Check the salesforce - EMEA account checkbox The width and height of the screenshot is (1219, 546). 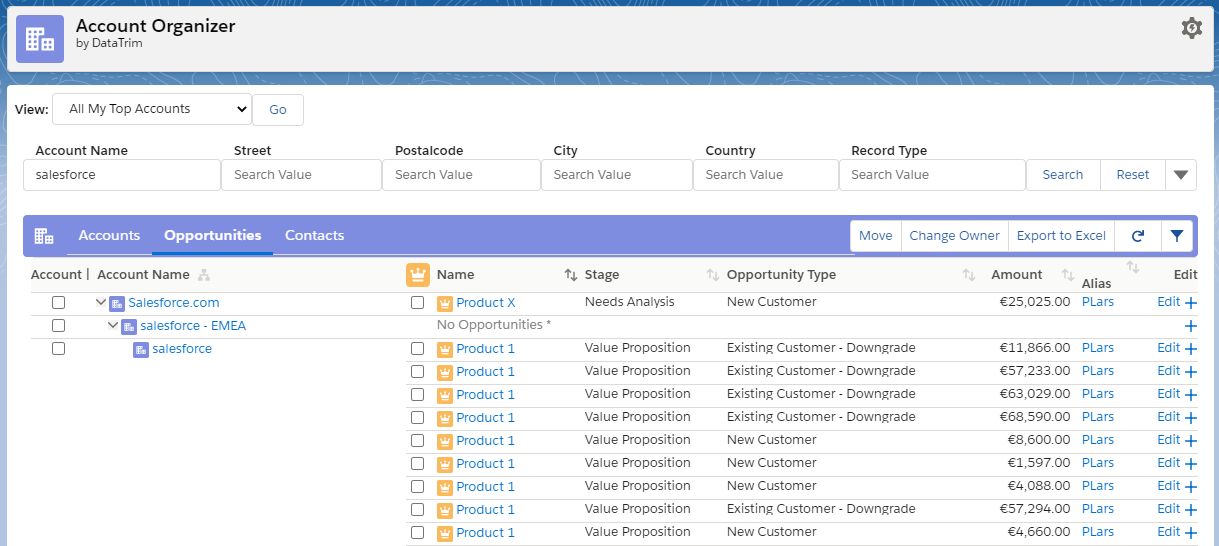pos(58,325)
